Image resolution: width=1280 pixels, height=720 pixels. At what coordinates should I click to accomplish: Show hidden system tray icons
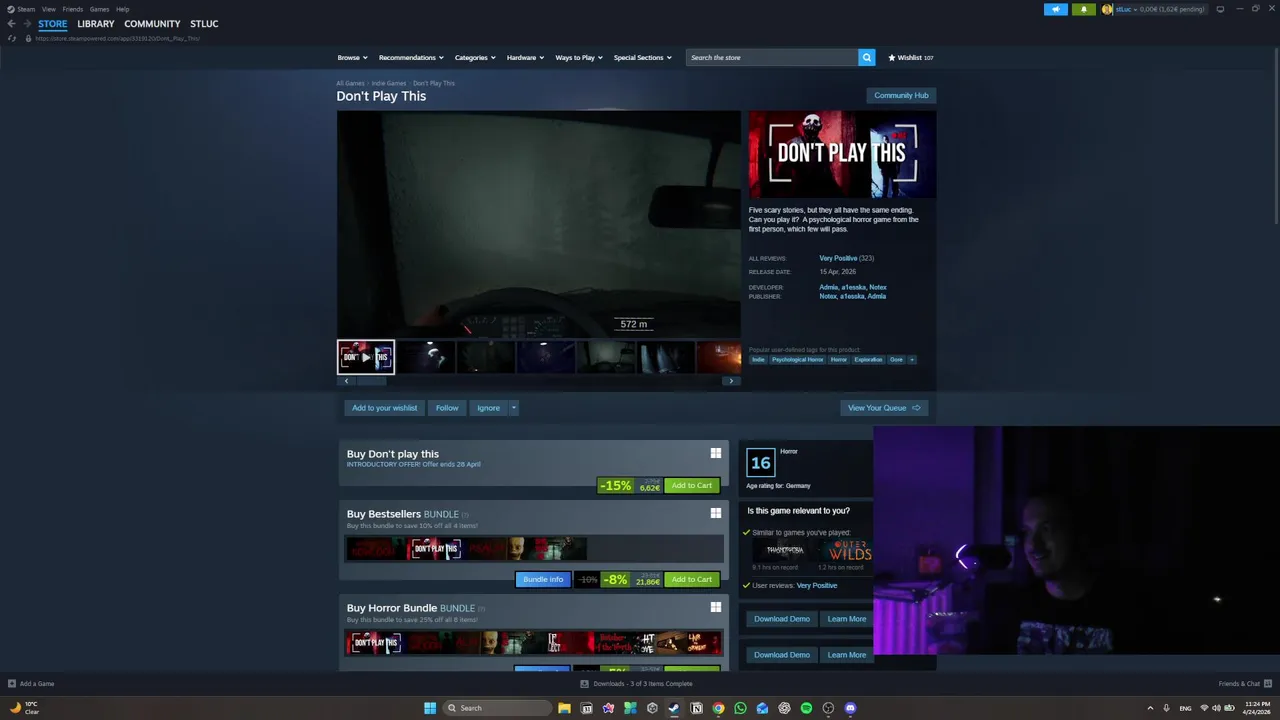pyautogui.click(x=1150, y=708)
